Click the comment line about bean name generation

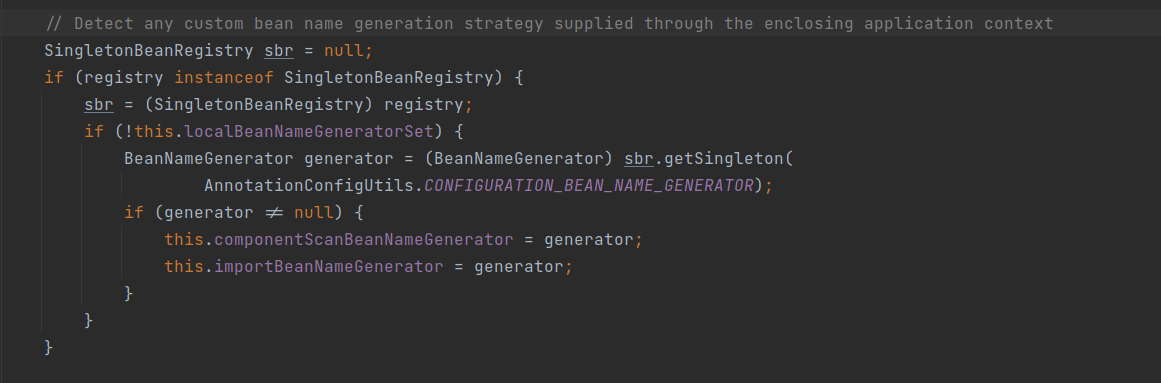point(549,24)
